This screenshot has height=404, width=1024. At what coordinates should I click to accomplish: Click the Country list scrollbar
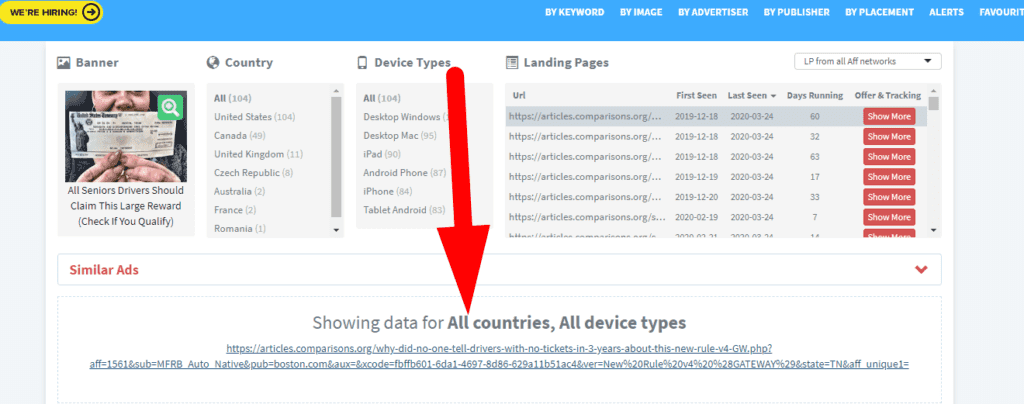[x=336, y=157]
